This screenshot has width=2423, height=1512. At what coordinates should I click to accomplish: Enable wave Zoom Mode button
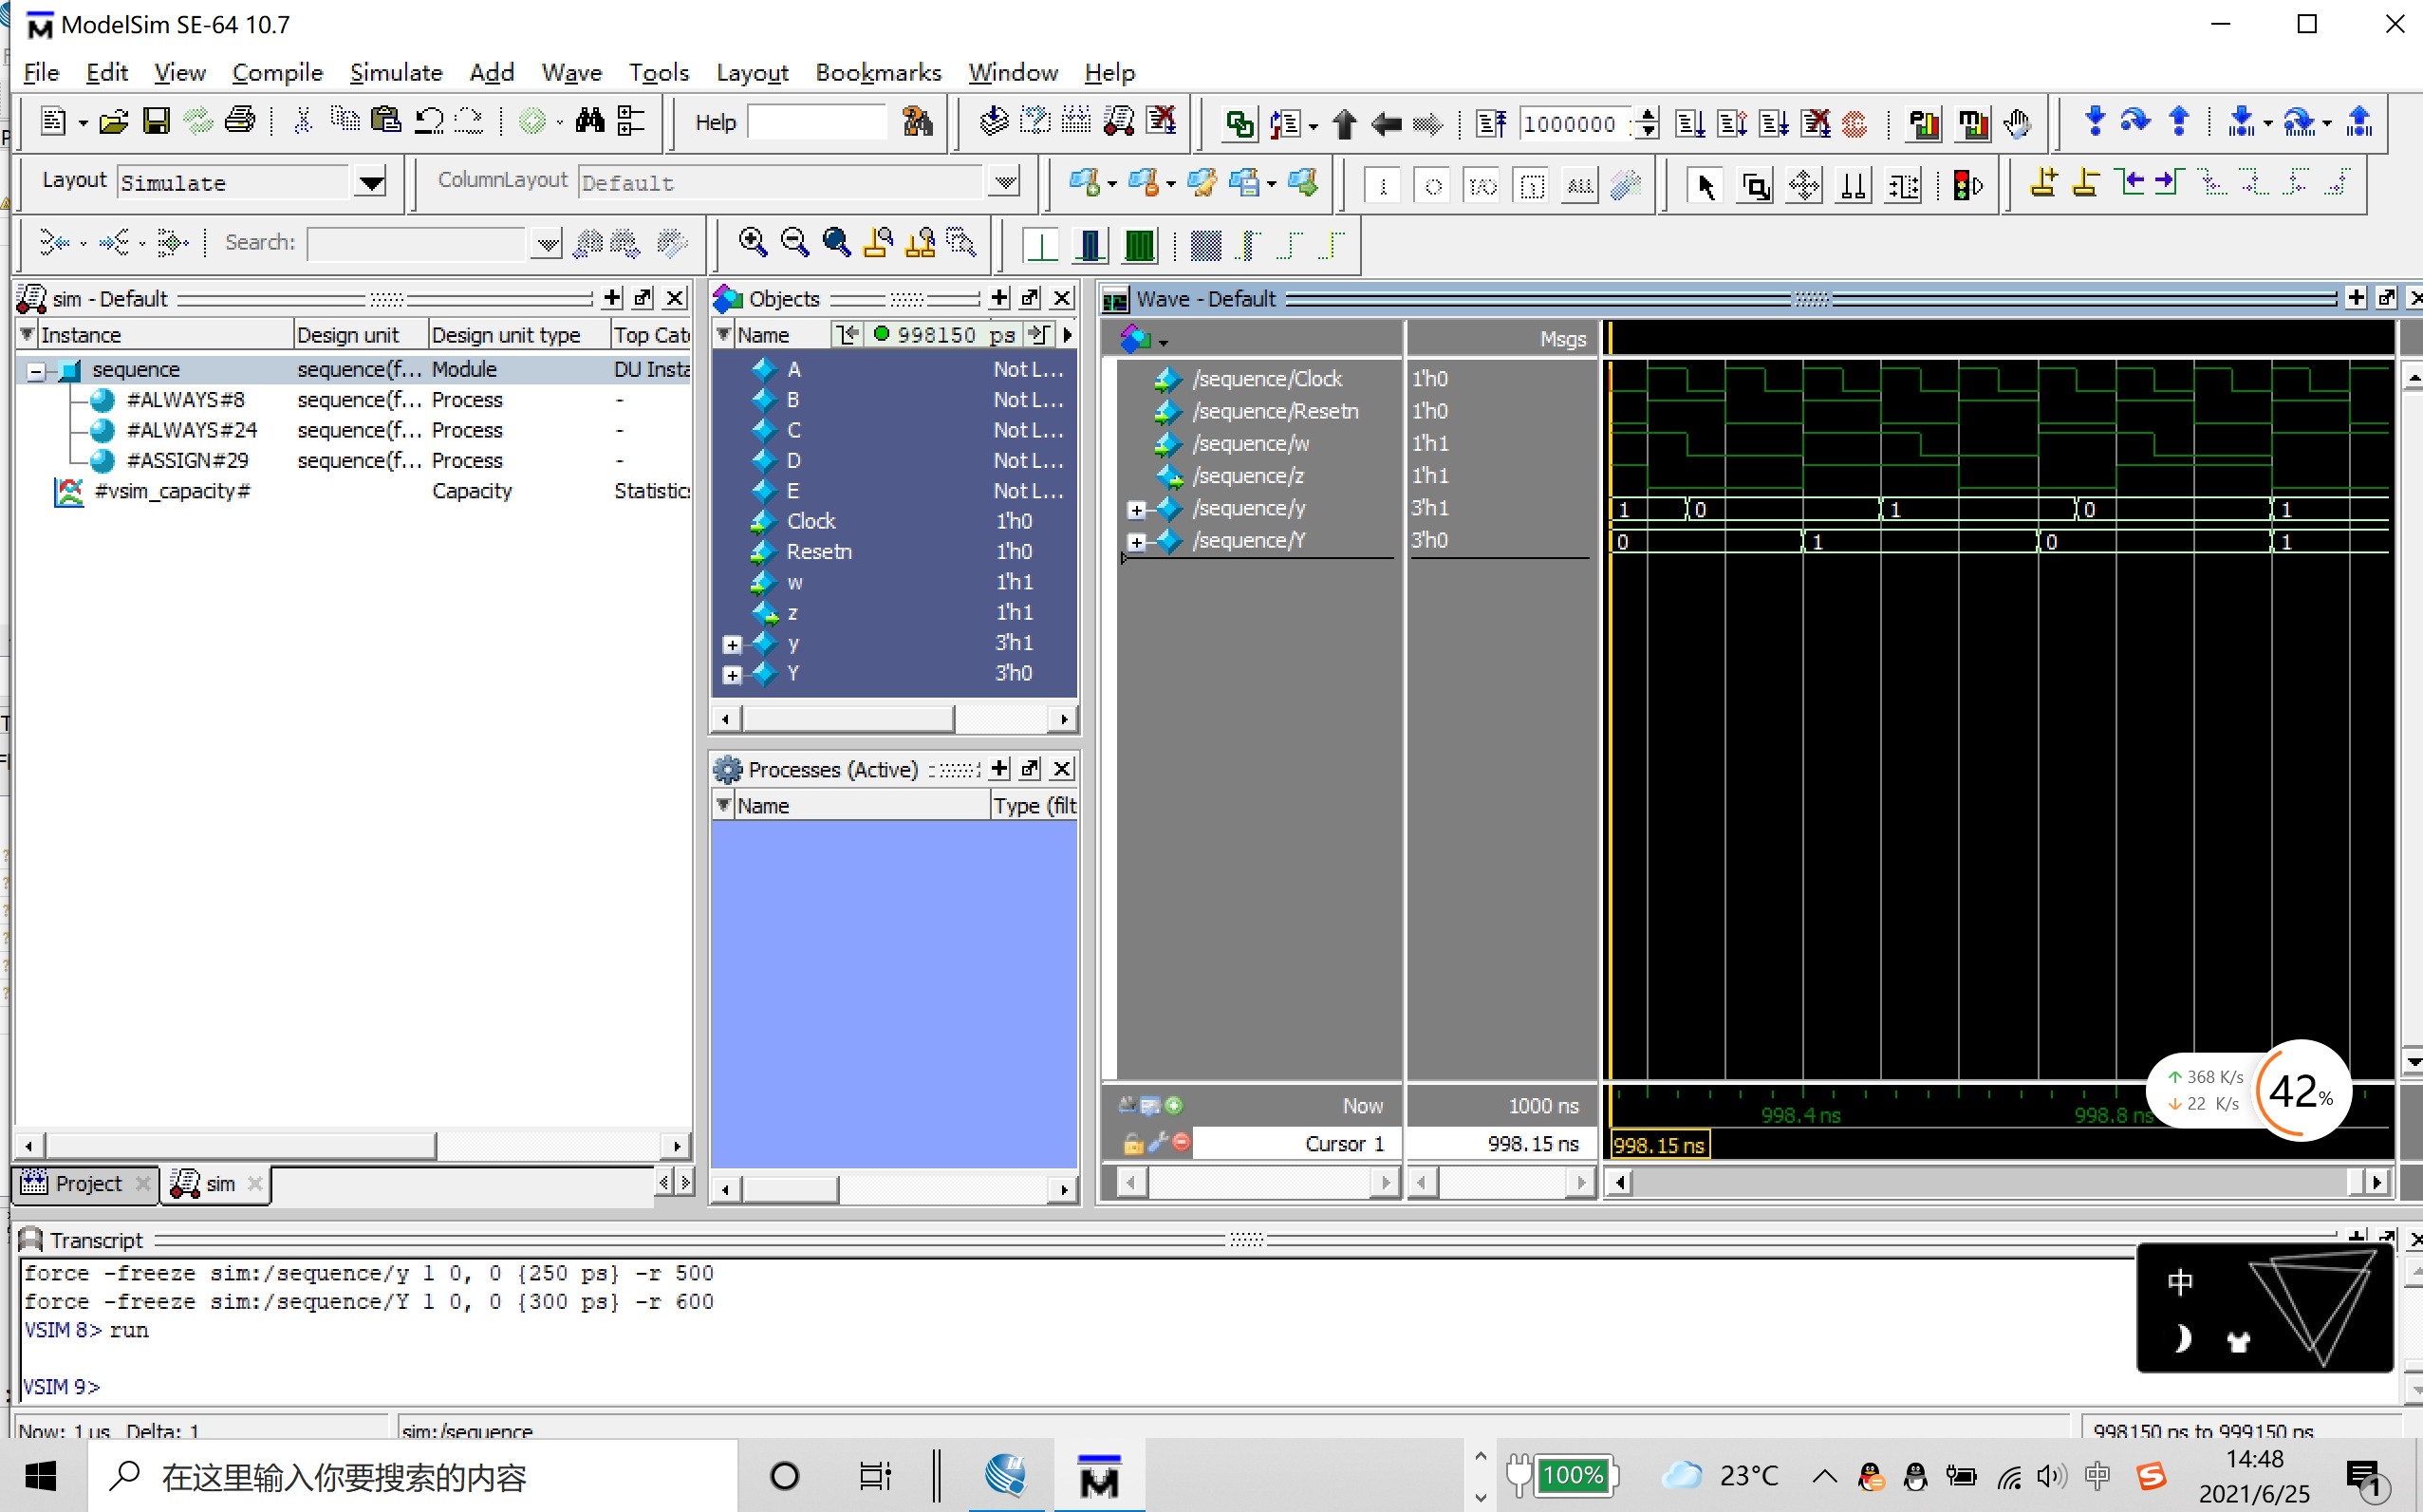(x=1755, y=185)
